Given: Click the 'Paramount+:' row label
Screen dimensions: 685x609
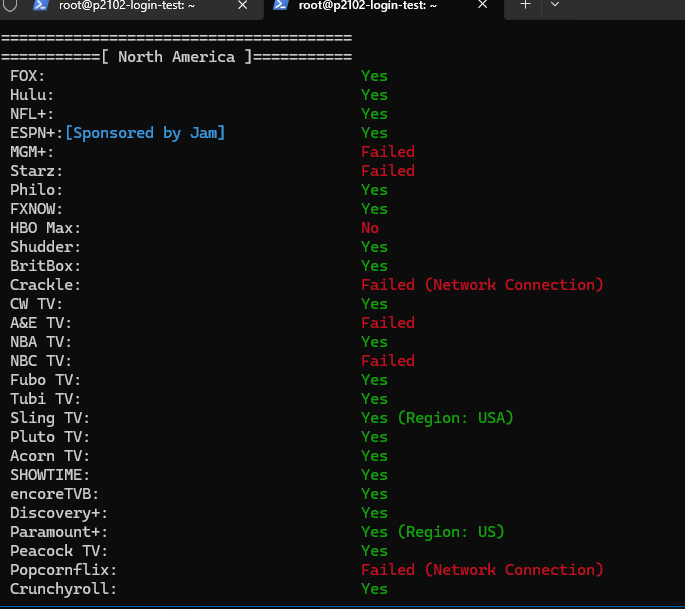Looking at the screenshot, I should tap(59, 532).
